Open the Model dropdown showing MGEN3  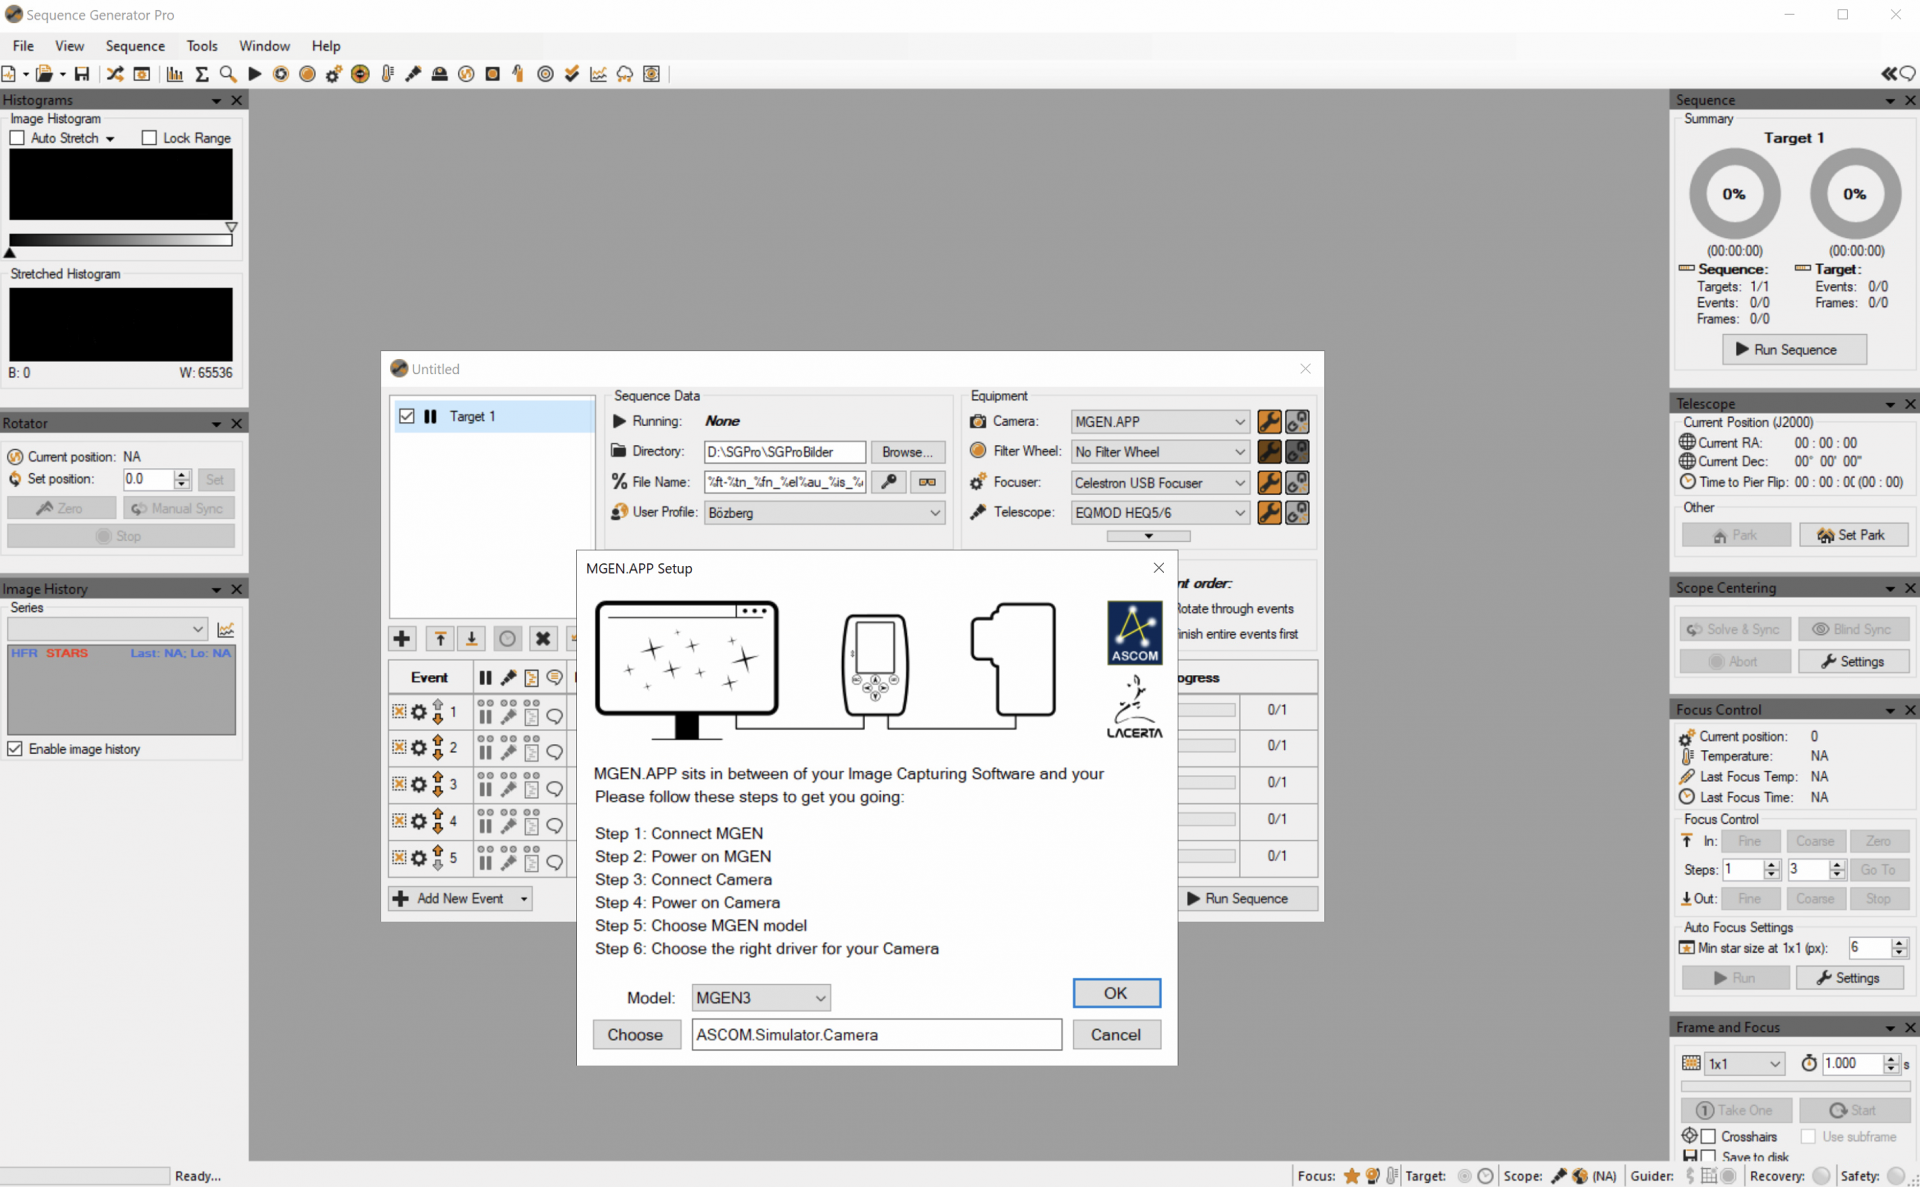pyautogui.click(x=760, y=998)
